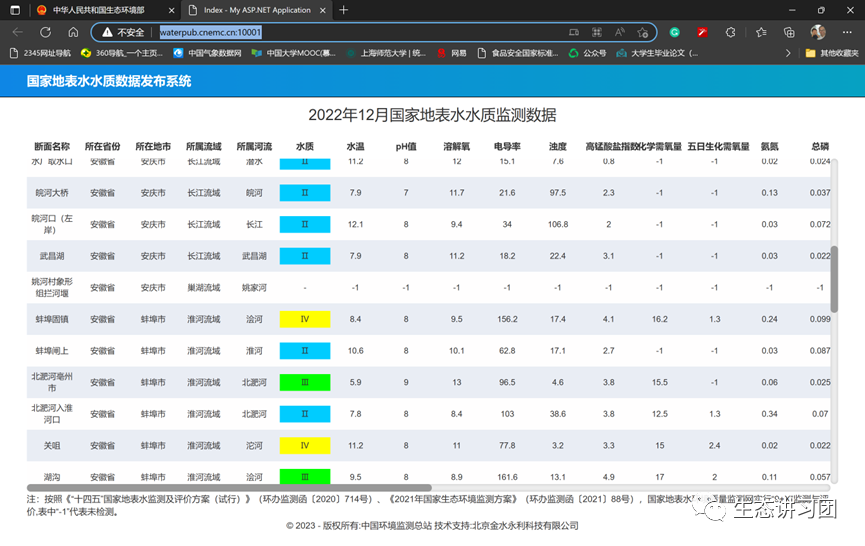Open the 食品安全国家标准 bookmark
This screenshot has width=865, height=546.
(x=517, y=53)
